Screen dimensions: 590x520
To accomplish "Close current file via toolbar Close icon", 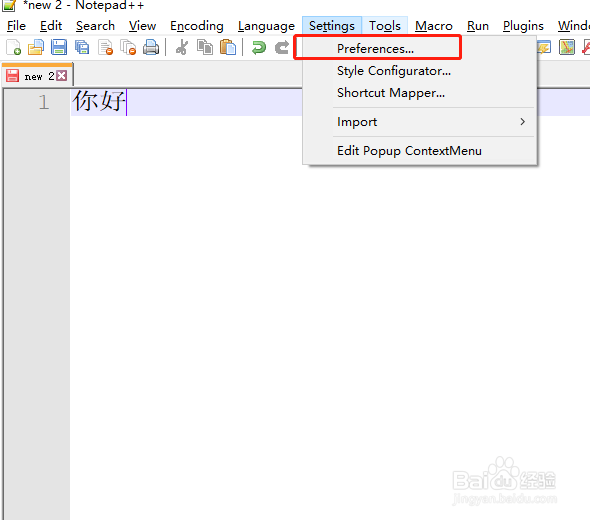I will [105, 47].
